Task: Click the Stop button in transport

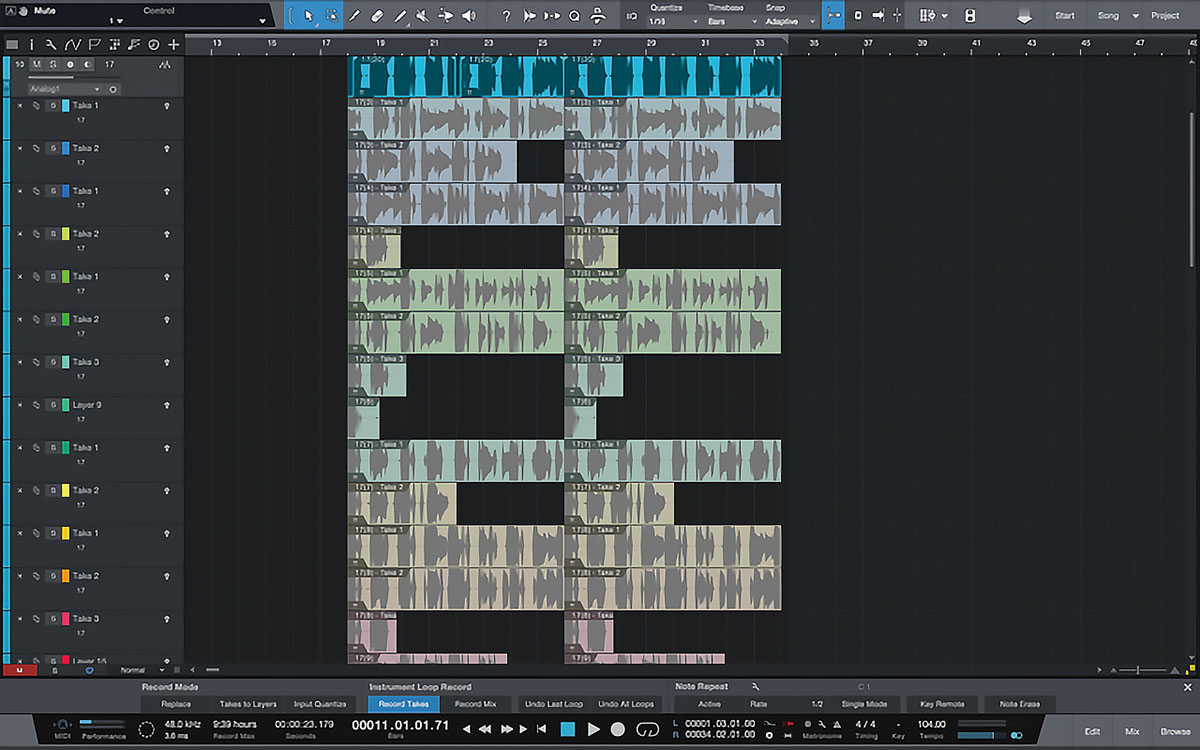Action: pyautogui.click(x=568, y=729)
